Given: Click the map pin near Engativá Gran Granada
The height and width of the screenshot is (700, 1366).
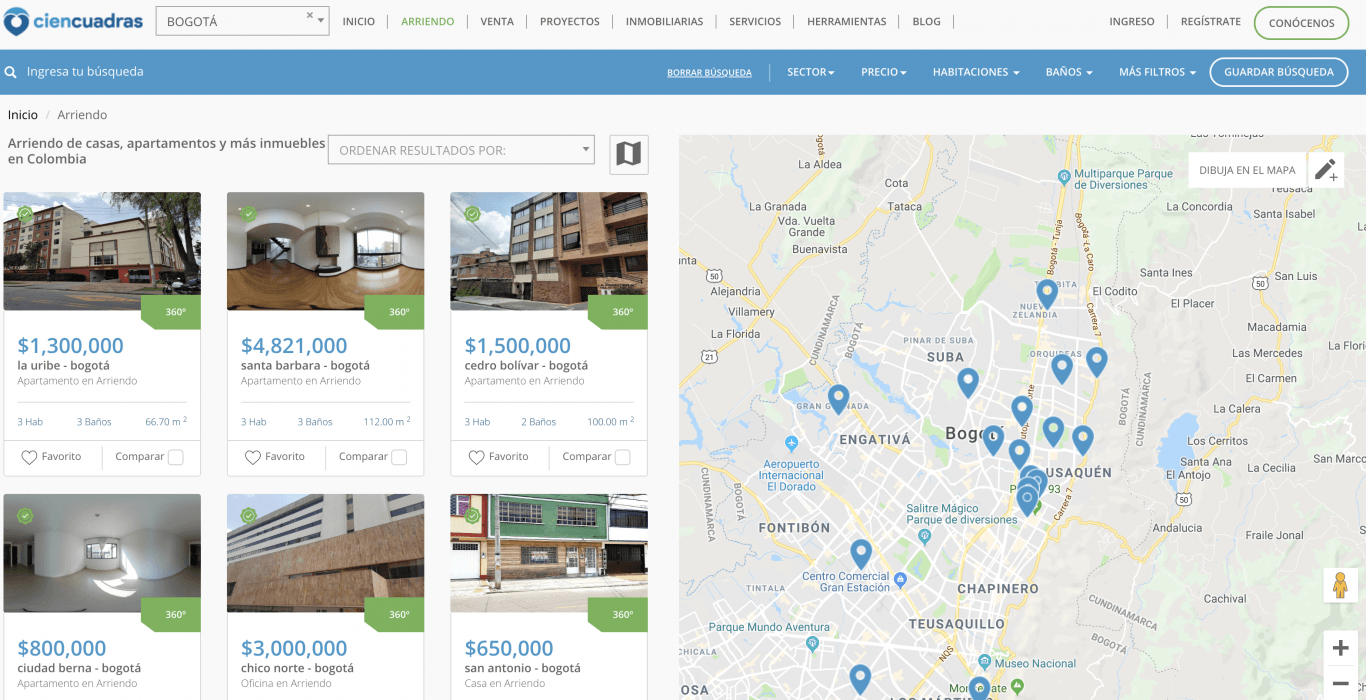Looking at the screenshot, I should 838,398.
